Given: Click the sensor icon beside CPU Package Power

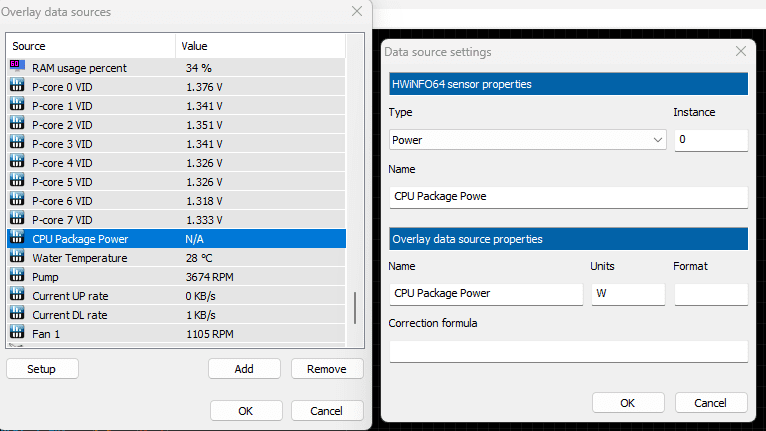Looking at the screenshot, I should click(x=17, y=239).
